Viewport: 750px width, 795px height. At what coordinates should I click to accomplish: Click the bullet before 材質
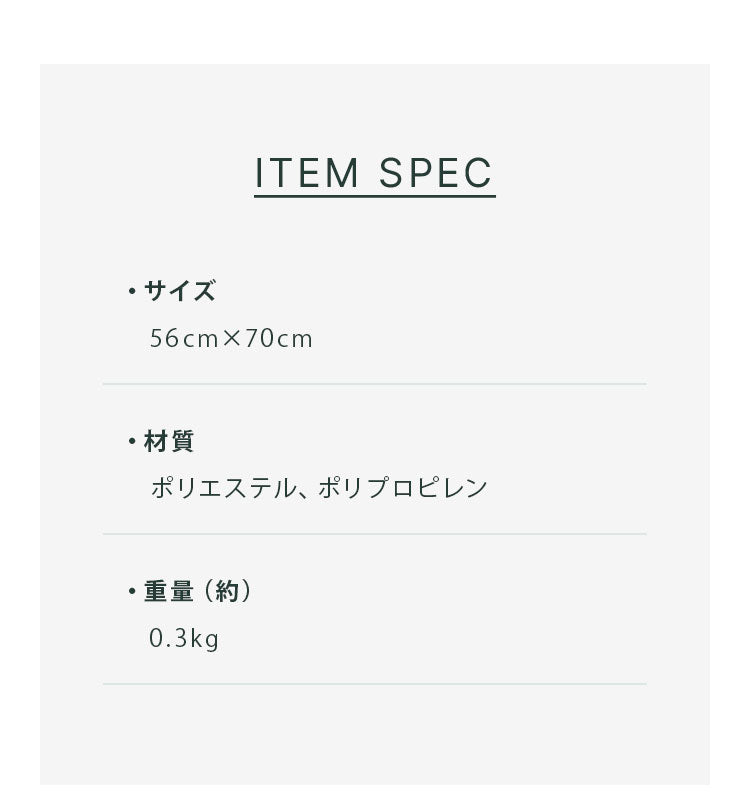(131, 442)
